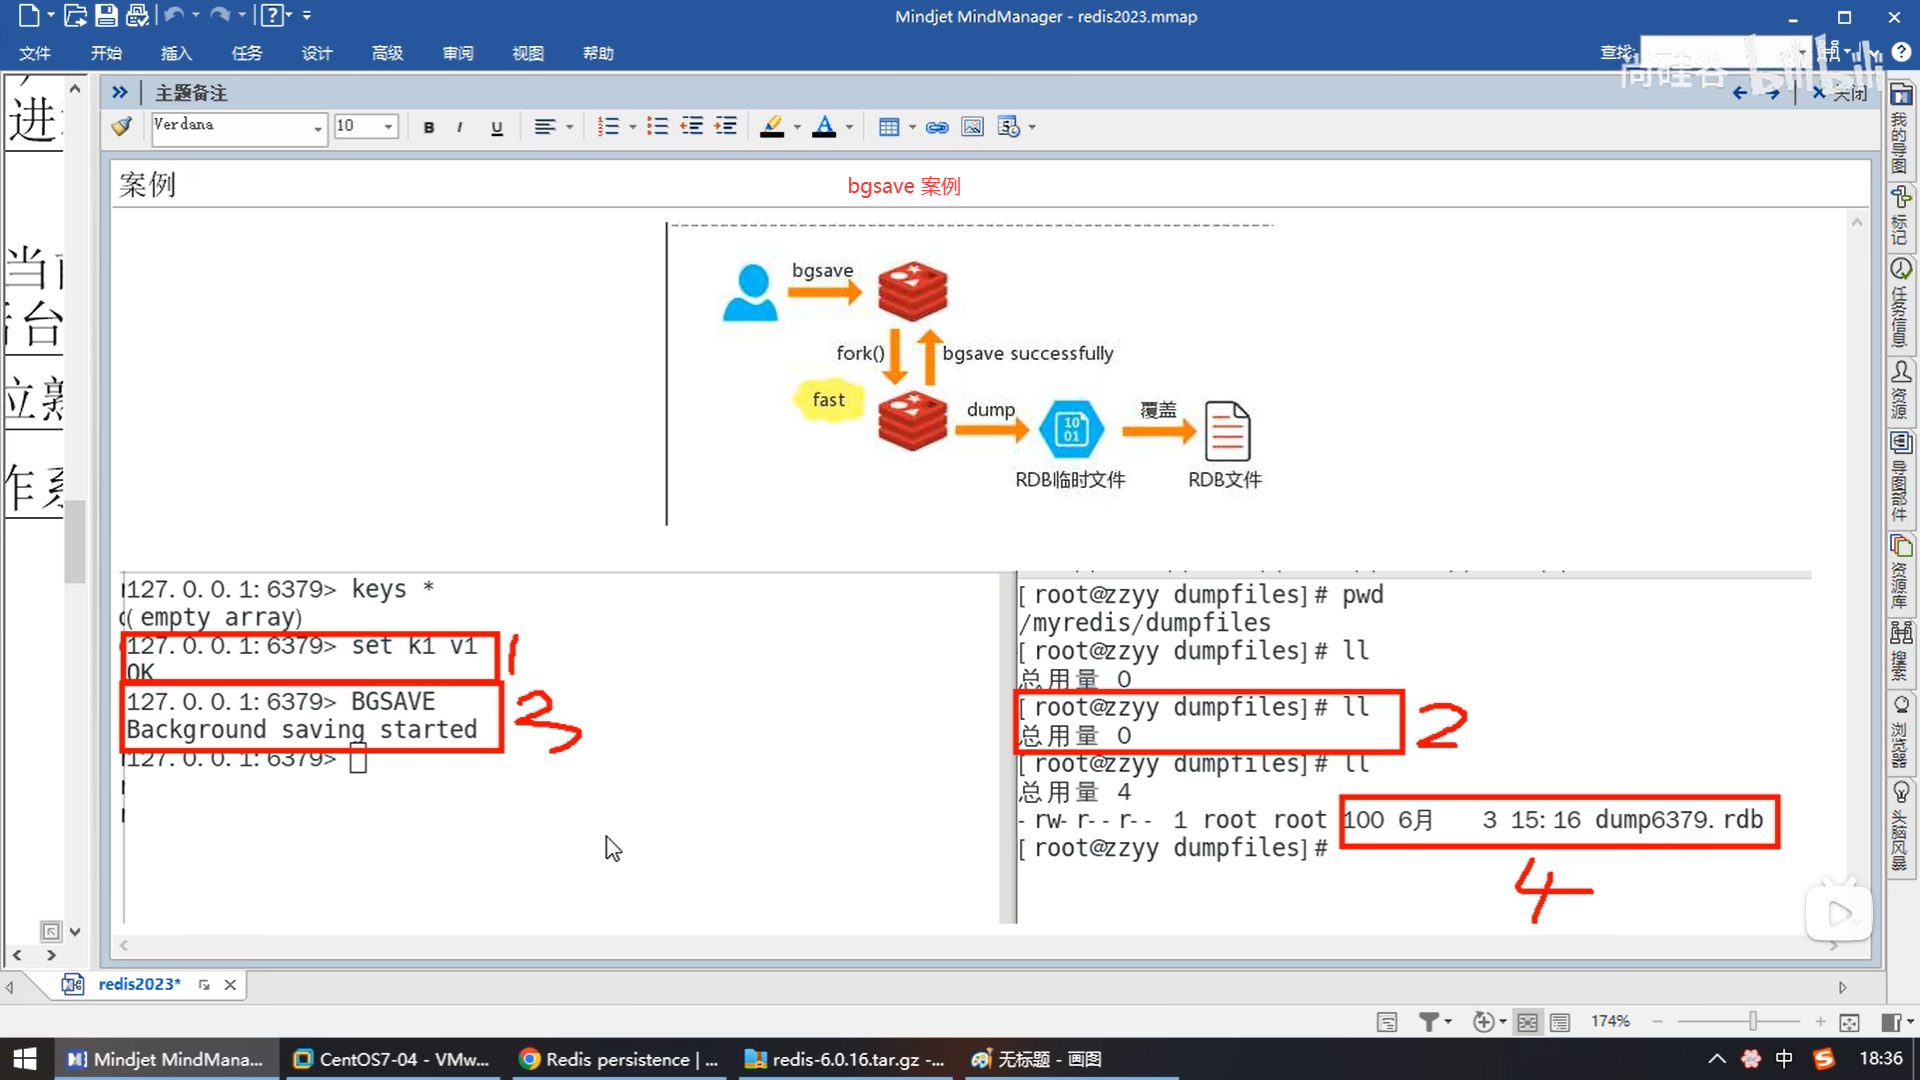Open the 插入 menu
The width and height of the screenshot is (1920, 1080).
pyautogui.click(x=176, y=53)
